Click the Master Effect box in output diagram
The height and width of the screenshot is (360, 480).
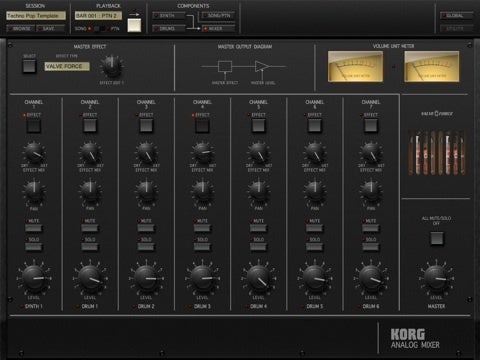(225, 66)
